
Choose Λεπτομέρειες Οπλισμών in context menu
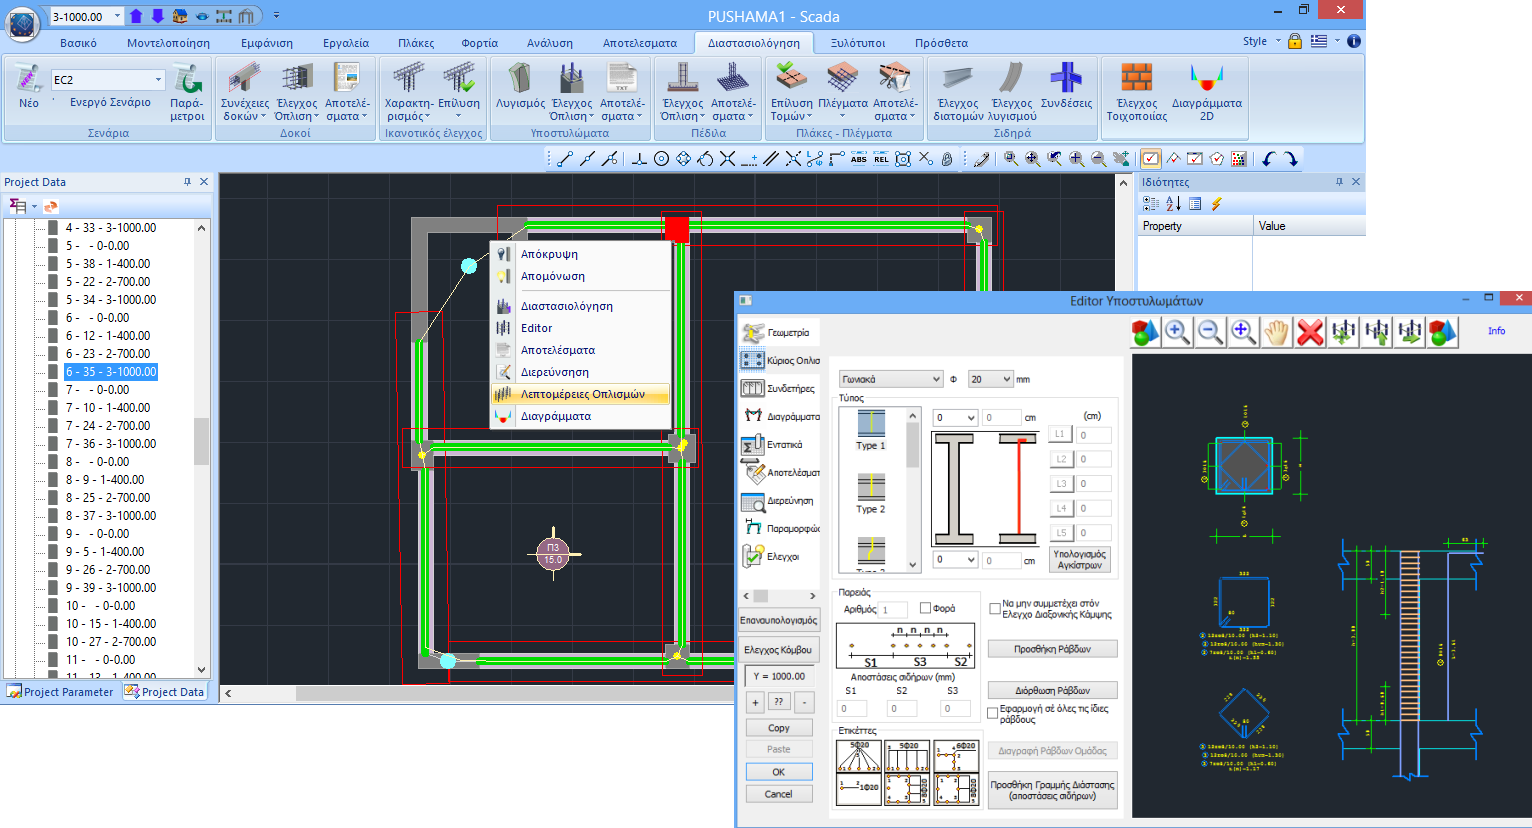tap(580, 394)
